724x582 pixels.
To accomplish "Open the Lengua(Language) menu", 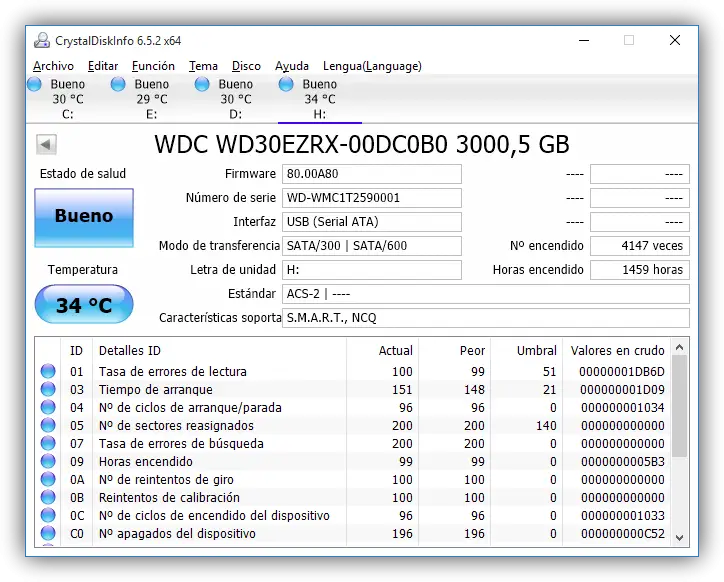I will coord(372,66).
